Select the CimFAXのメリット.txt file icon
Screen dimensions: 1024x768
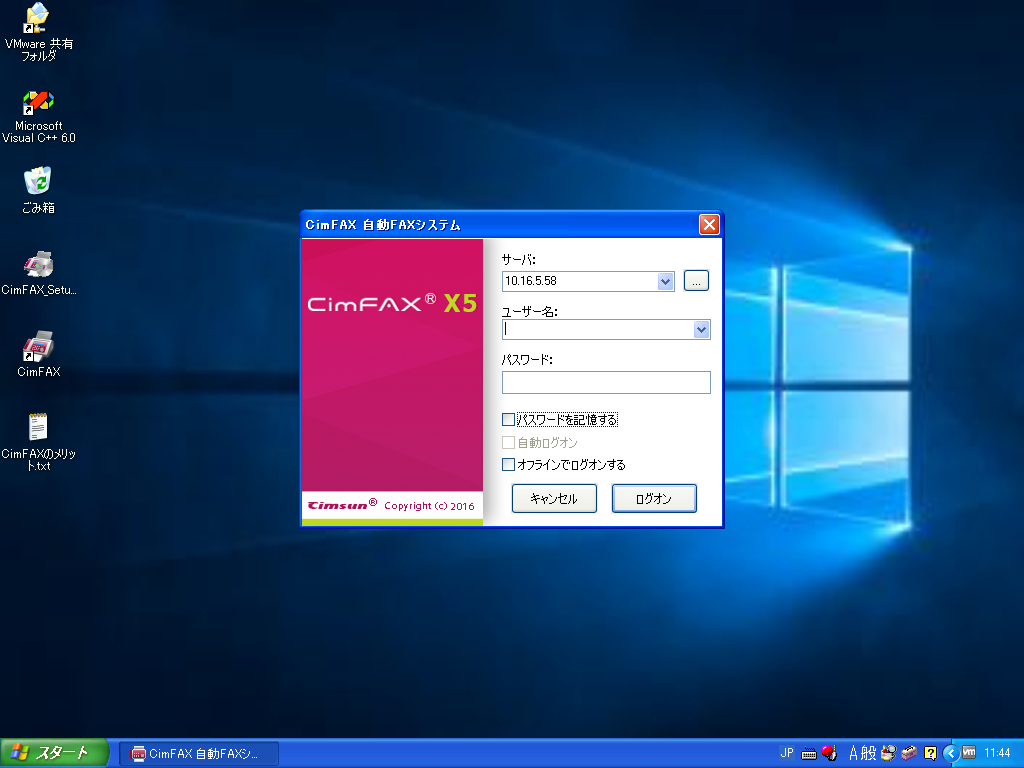39,441
